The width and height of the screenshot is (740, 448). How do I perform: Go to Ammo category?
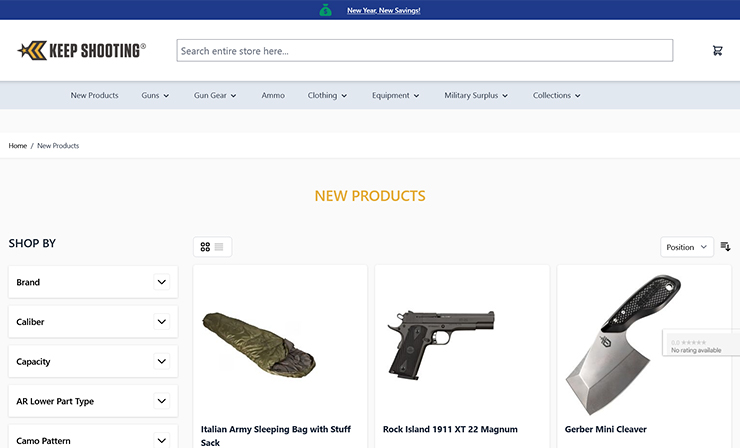coord(273,96)
